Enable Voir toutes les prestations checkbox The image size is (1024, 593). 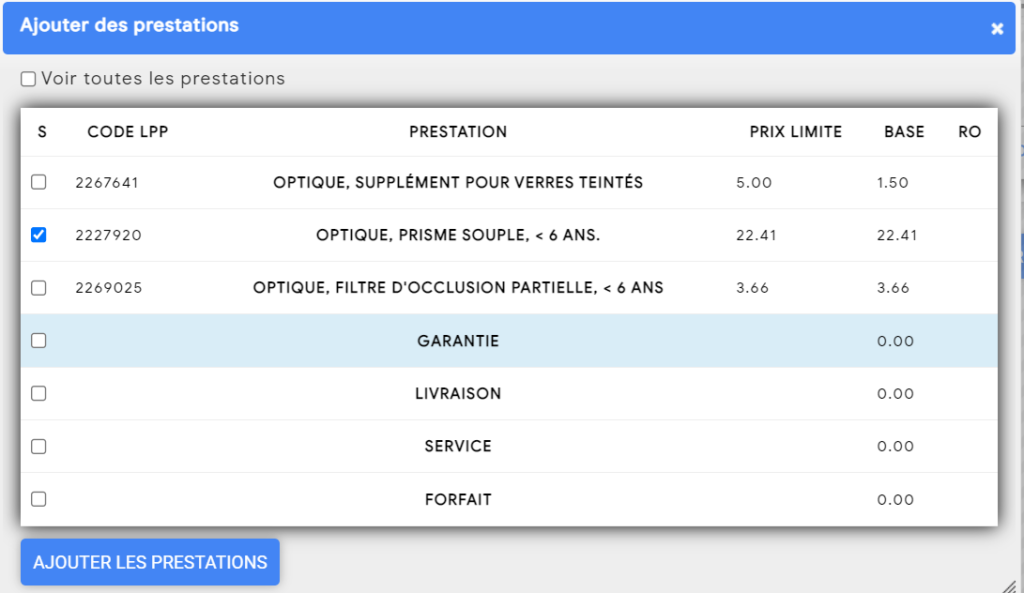click(x=28, y=79)
